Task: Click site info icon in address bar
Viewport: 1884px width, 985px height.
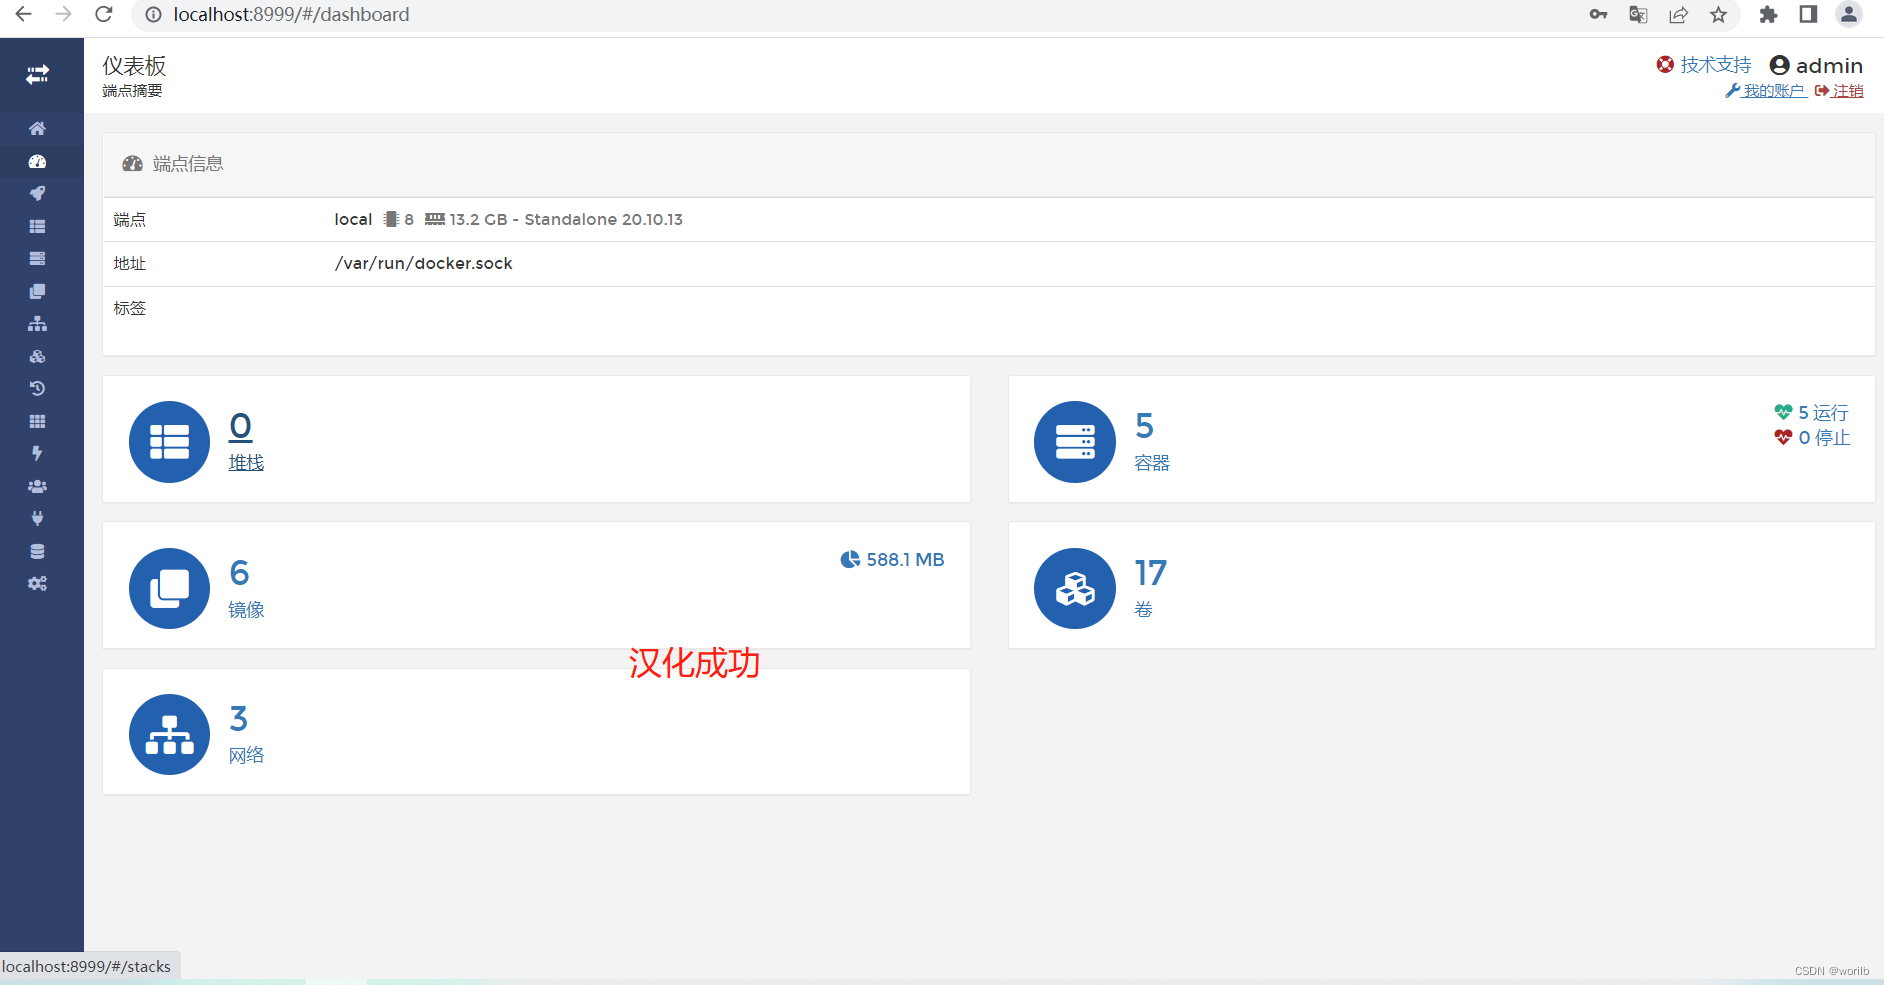Action: pyautogui.click(x=153, y=14)
